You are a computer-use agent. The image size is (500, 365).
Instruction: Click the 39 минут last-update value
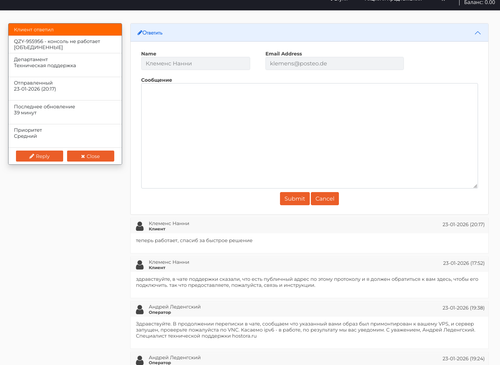point(25,113)
